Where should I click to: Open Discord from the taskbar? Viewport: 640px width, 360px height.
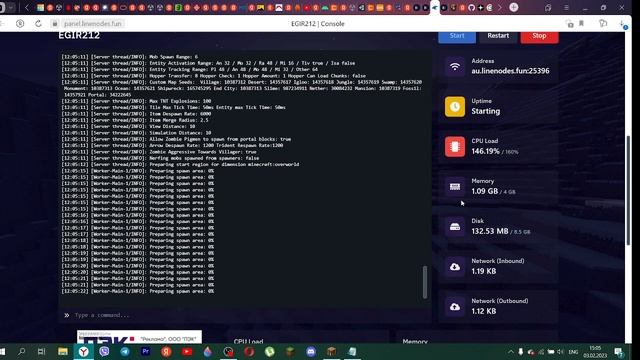(x=311, y=351)
